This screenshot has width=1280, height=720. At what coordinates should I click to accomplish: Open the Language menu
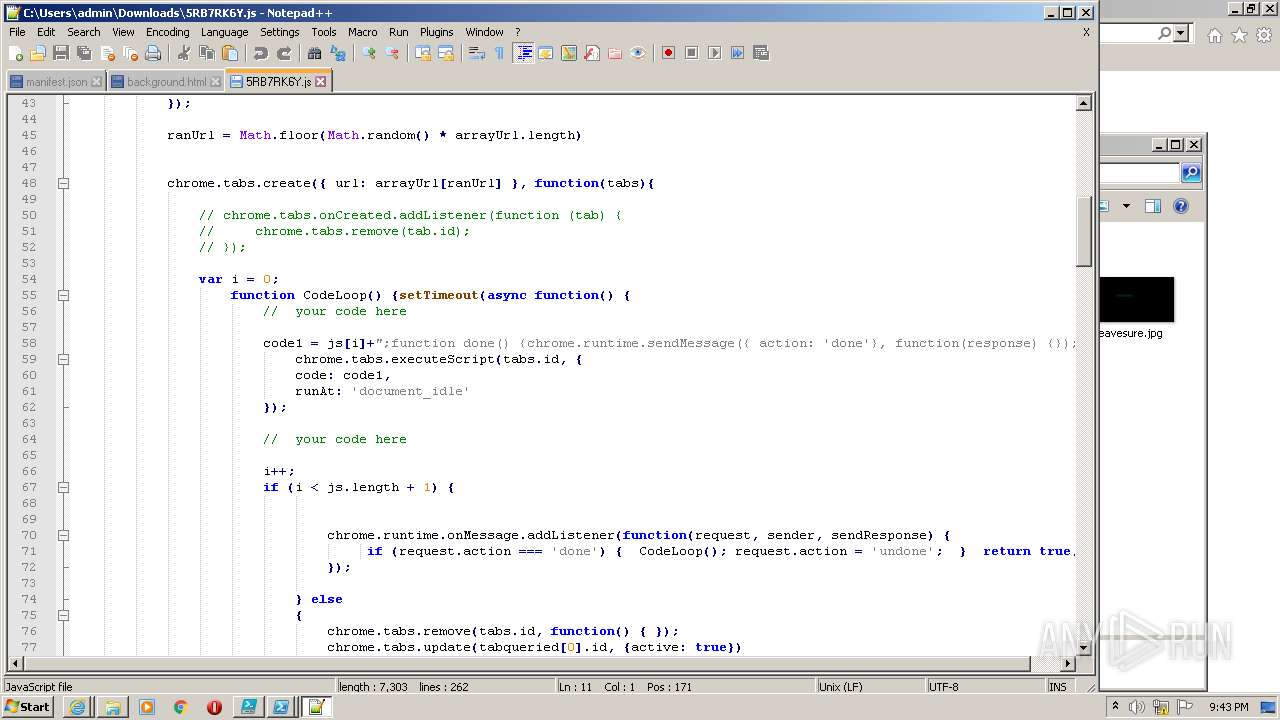pos(224,32)
